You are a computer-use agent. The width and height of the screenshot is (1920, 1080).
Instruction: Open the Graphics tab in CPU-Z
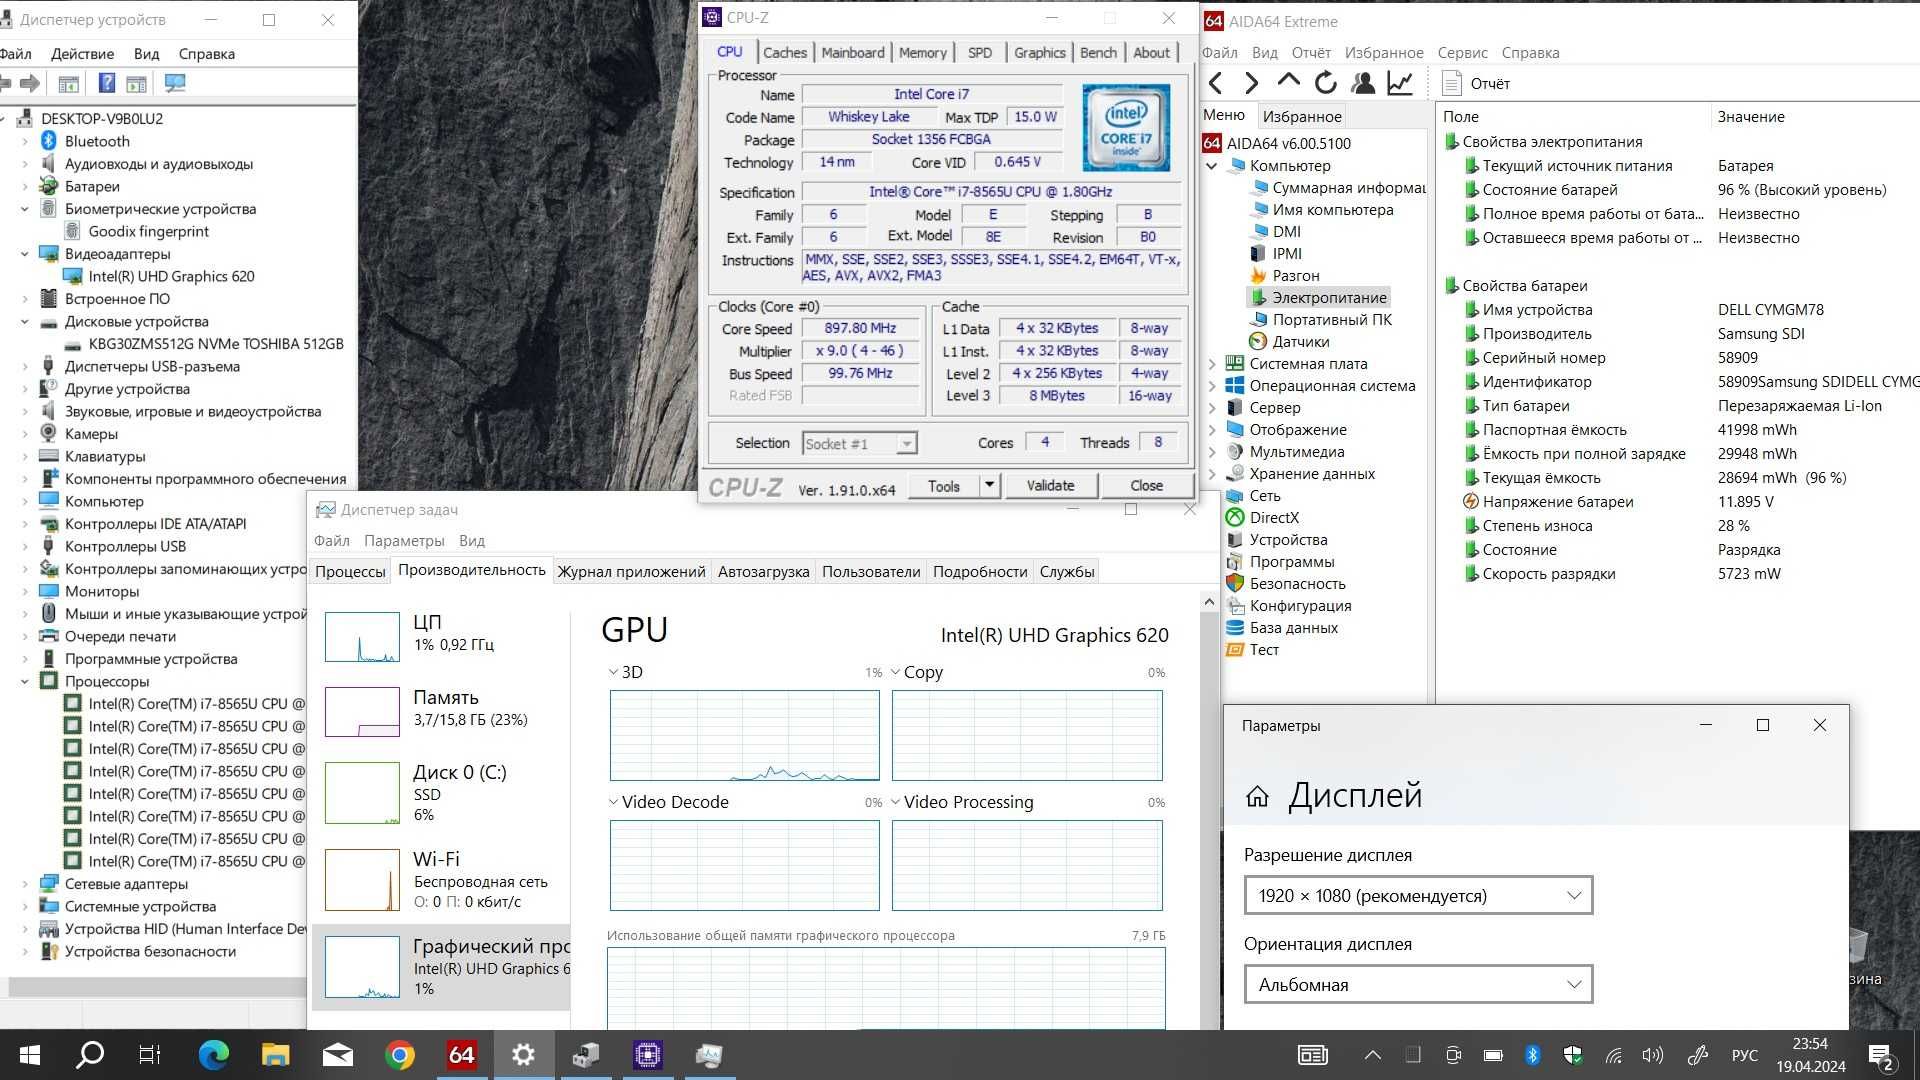1039,53
